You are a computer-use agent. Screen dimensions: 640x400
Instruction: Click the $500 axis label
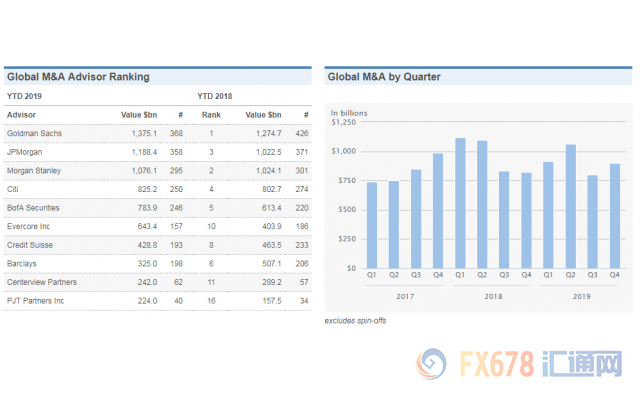347,210
